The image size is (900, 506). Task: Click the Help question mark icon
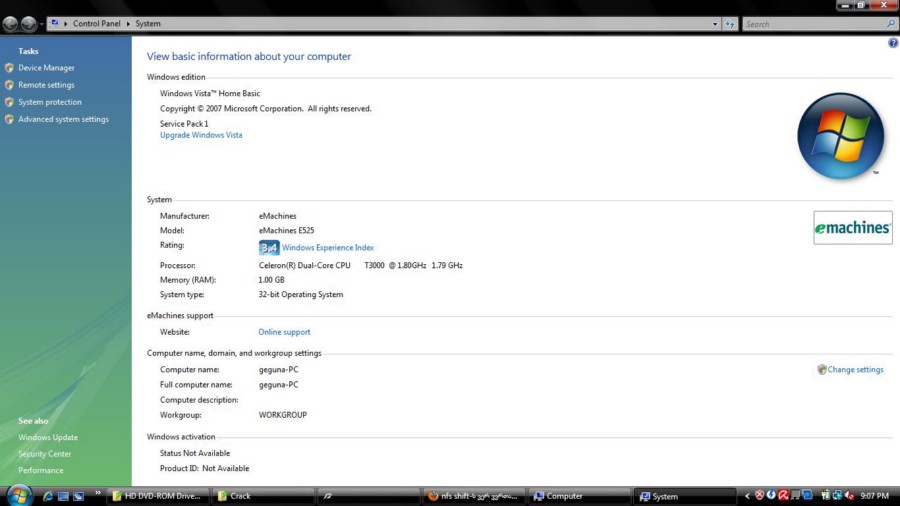point(893,43)
